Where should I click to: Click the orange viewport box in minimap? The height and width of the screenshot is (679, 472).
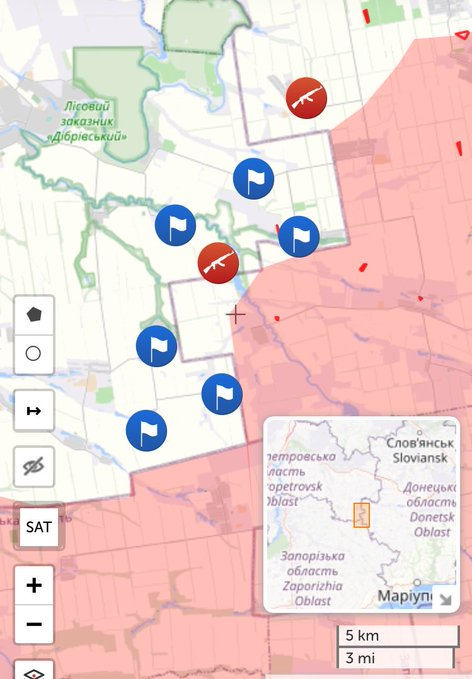click(x=362, y=515)
